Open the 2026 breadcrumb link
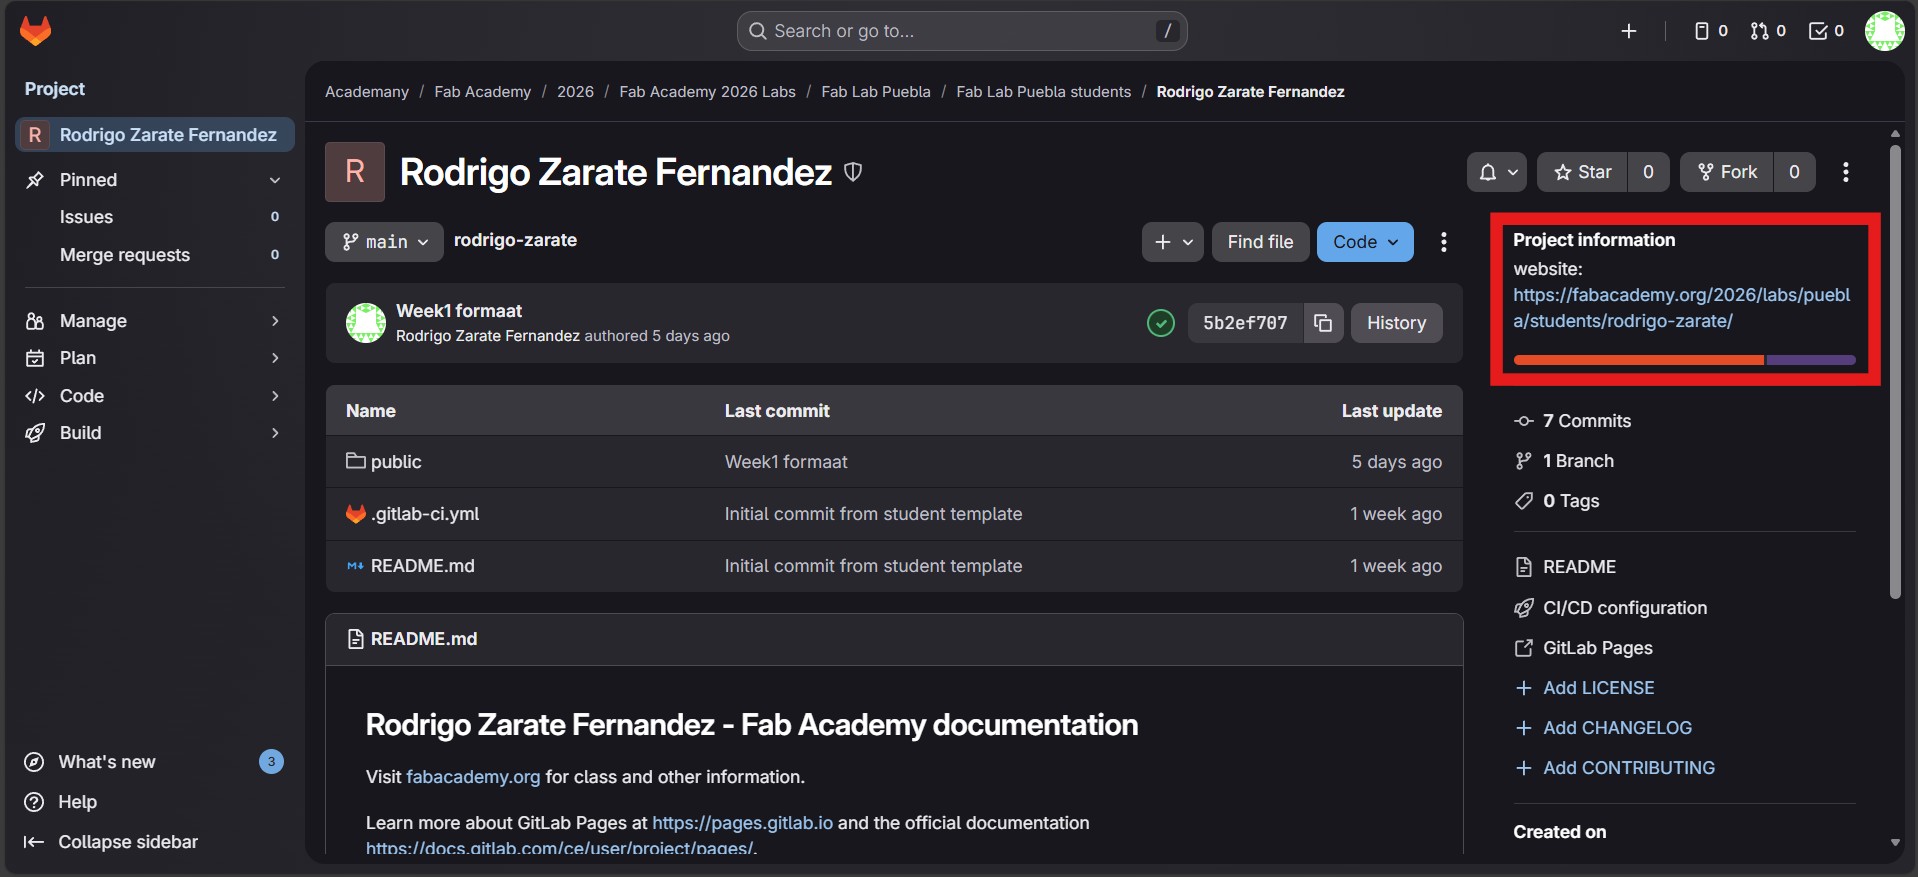Image resolution: width=1918 pixels, height=877 pixels. [x=575, y=92]
